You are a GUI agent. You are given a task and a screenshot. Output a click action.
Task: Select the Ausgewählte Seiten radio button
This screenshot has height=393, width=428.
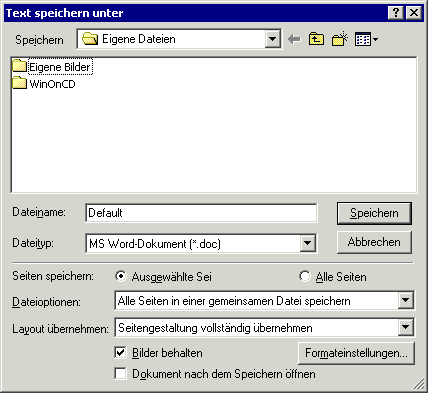(121, 276)
